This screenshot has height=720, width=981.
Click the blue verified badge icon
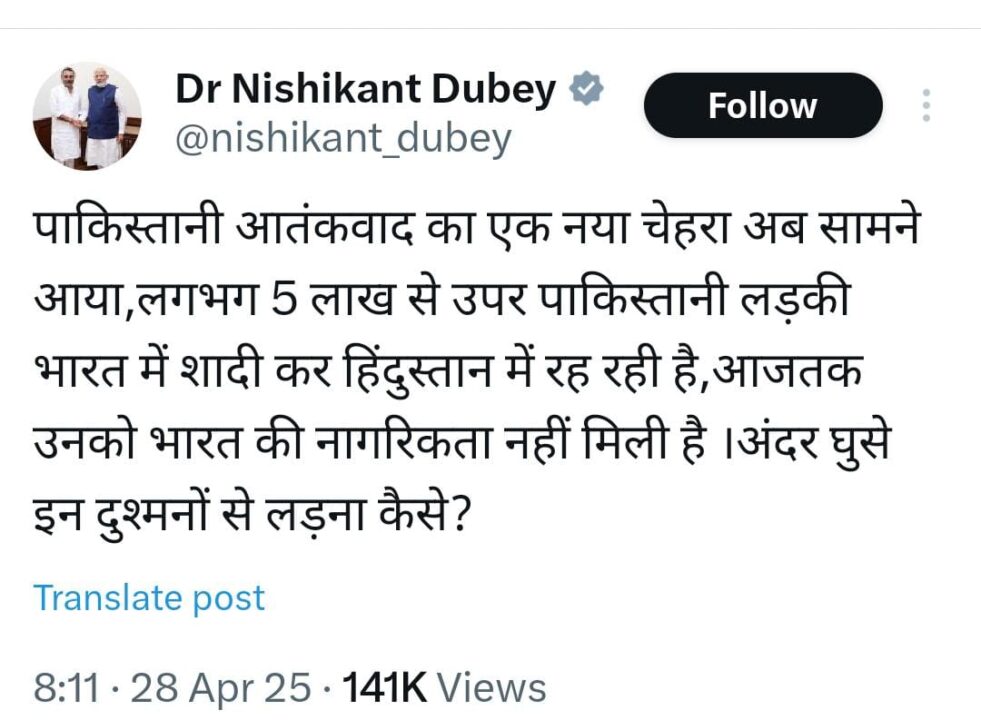[586, 89]
